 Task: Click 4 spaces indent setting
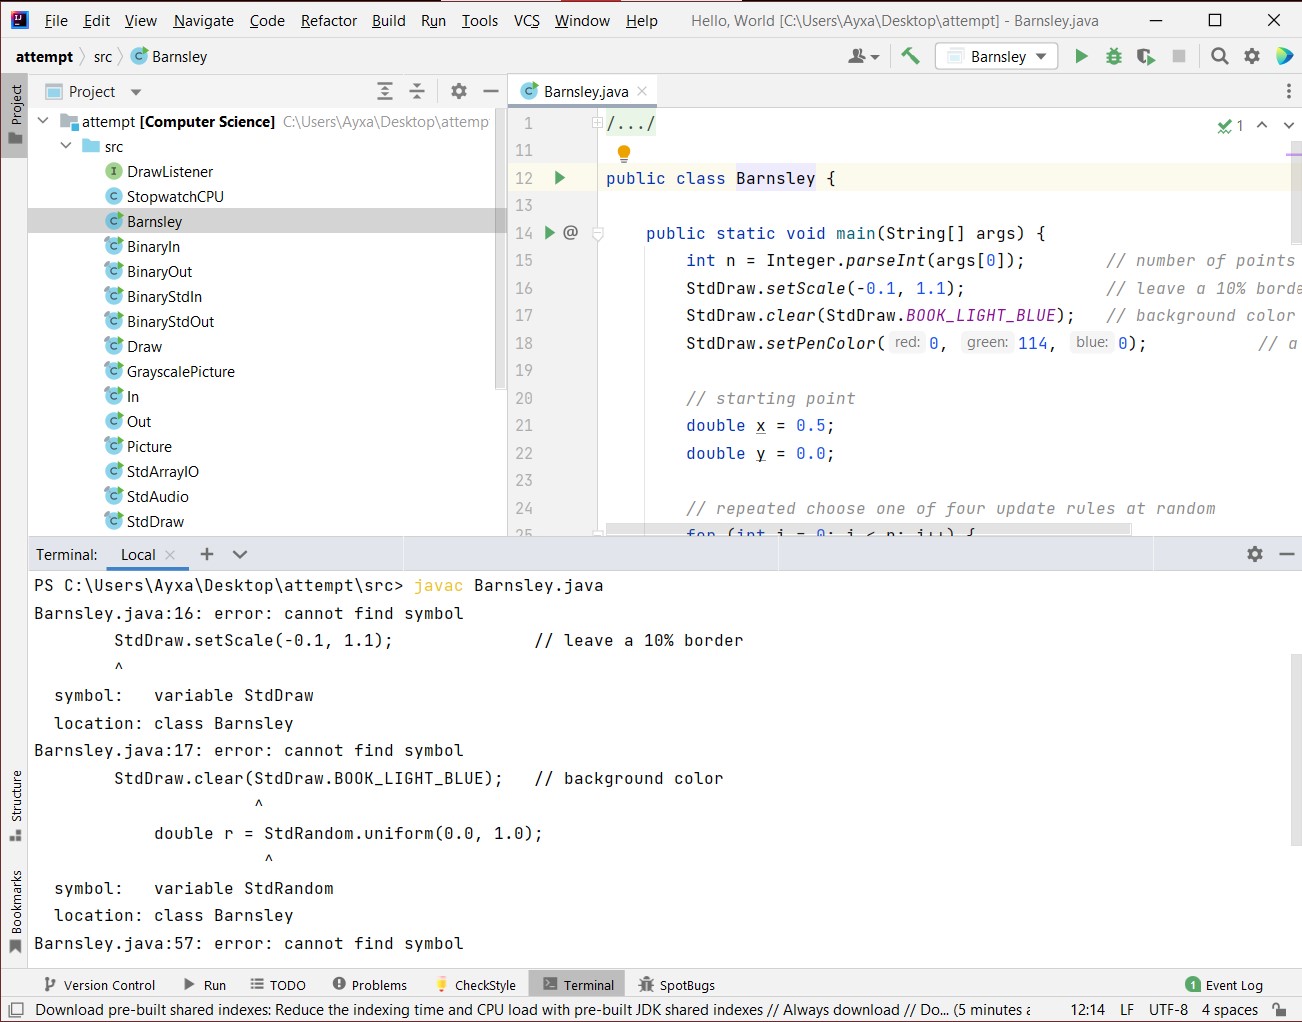[x=1230, y=1010]
